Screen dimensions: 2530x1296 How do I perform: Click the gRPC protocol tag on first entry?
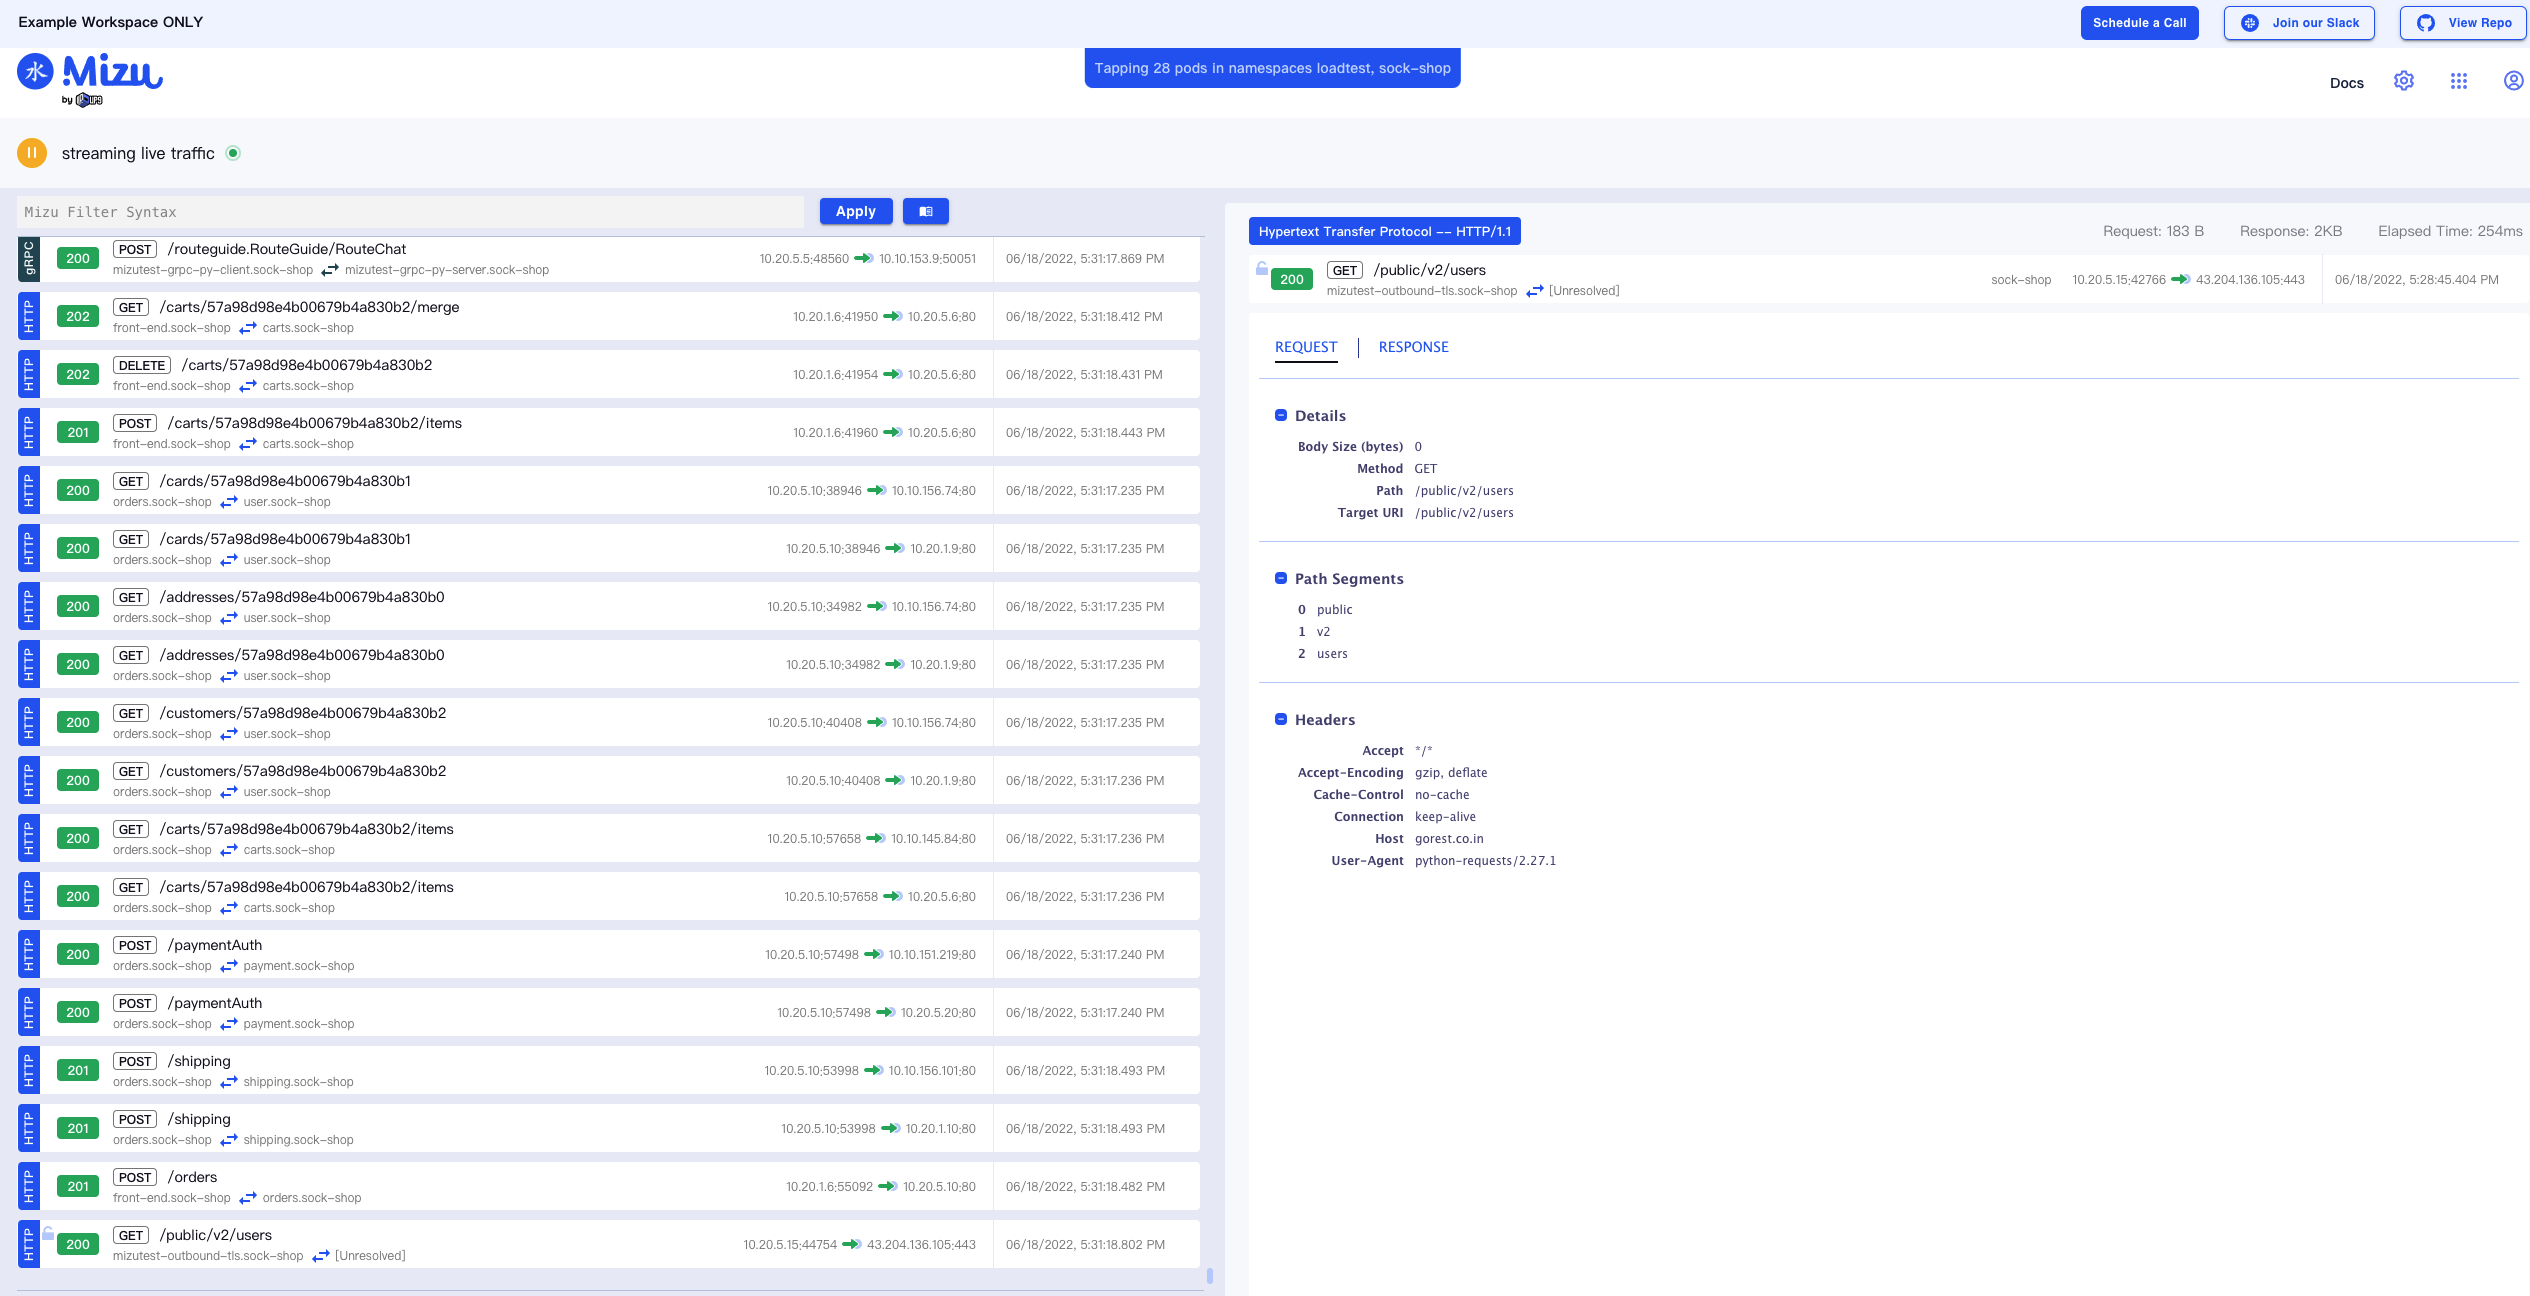coord(29,259)
